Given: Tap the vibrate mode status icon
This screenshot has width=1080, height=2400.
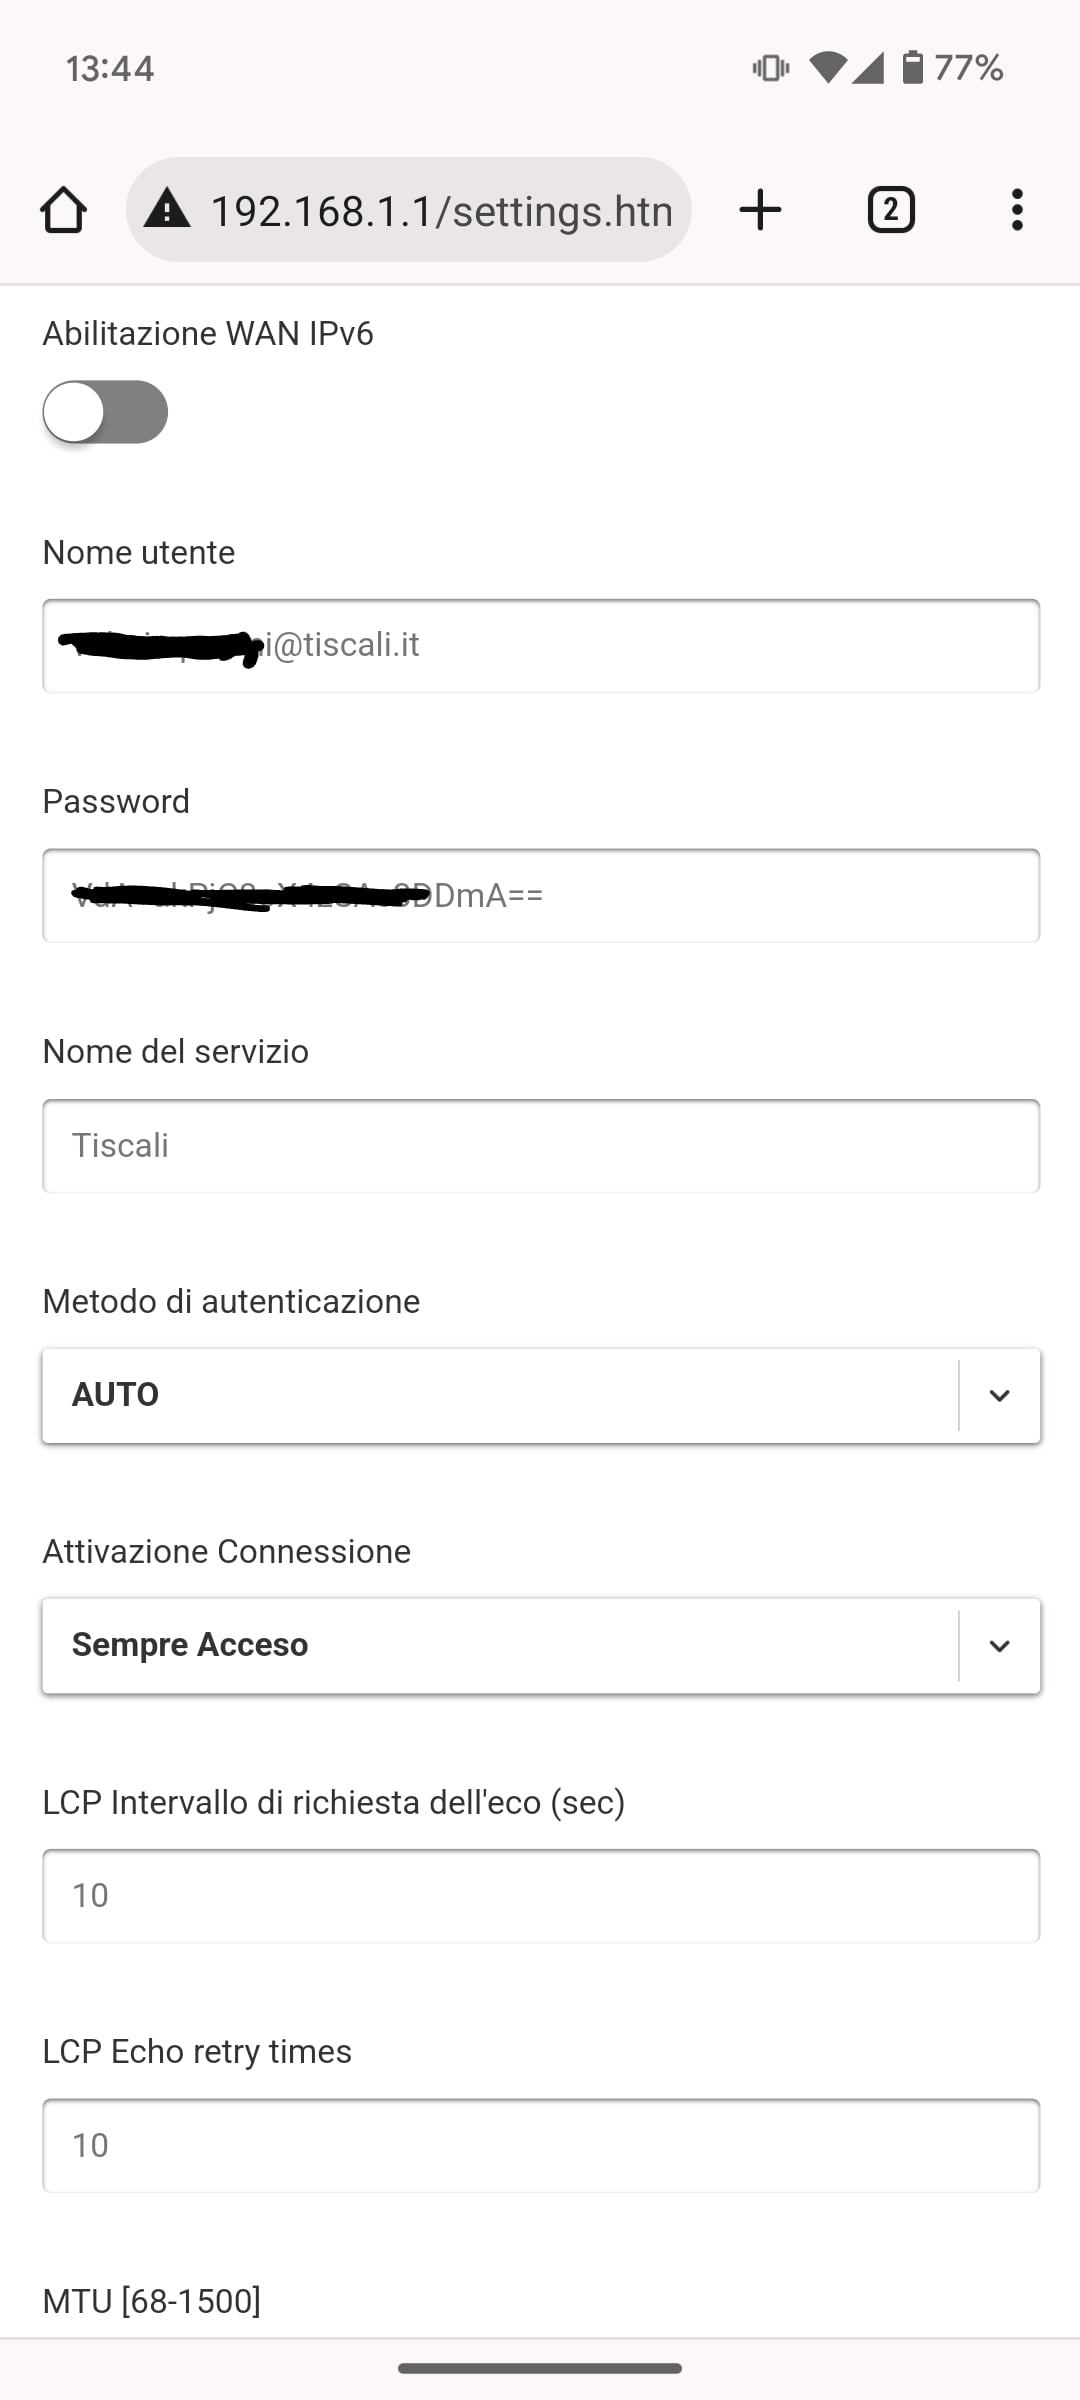Looking at the screenshot, I should pyautogui.click(x=770, y=68).
